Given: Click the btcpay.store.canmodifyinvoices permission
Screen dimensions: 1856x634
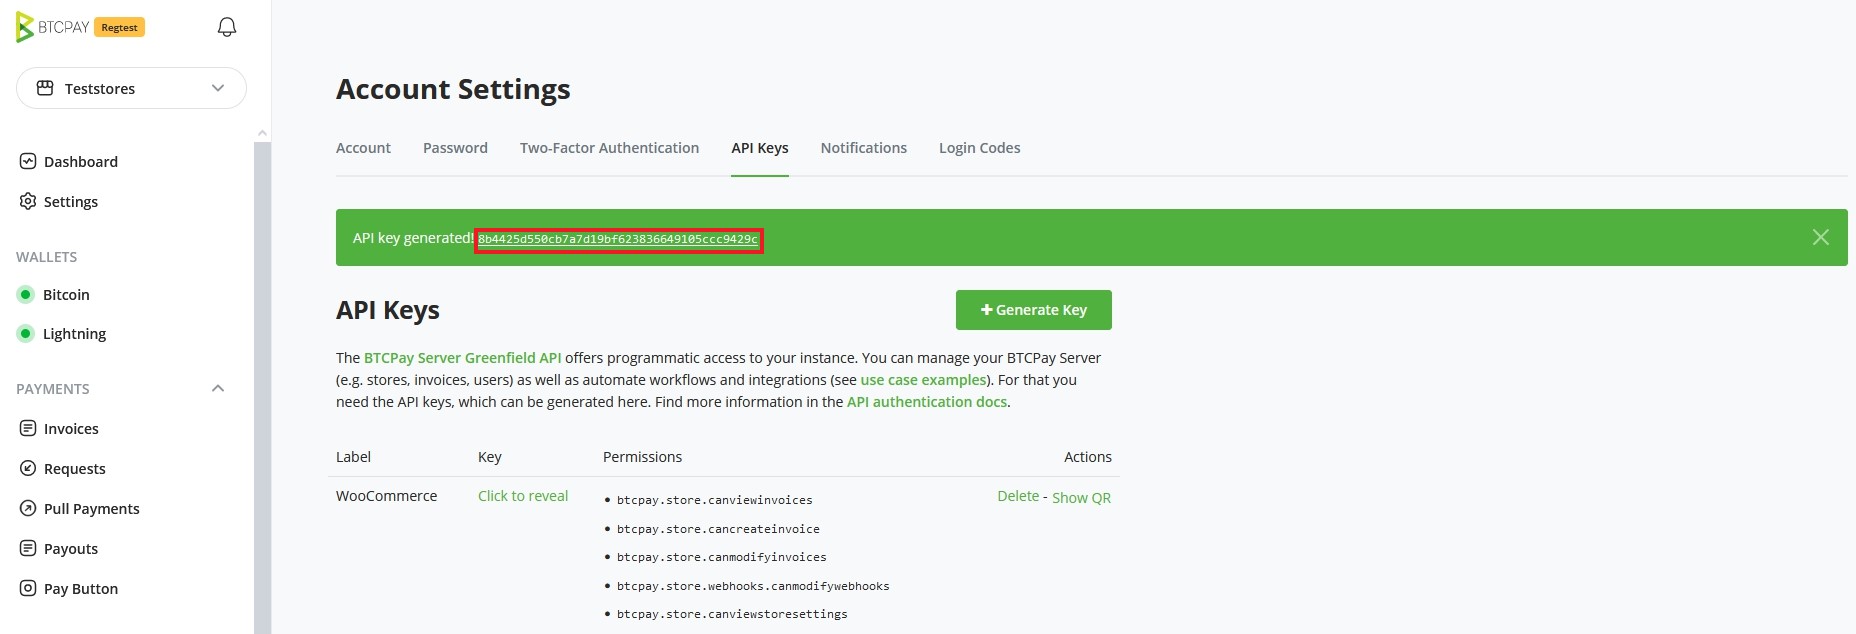Looking at the screenshot, I should [x=721, y=557].
